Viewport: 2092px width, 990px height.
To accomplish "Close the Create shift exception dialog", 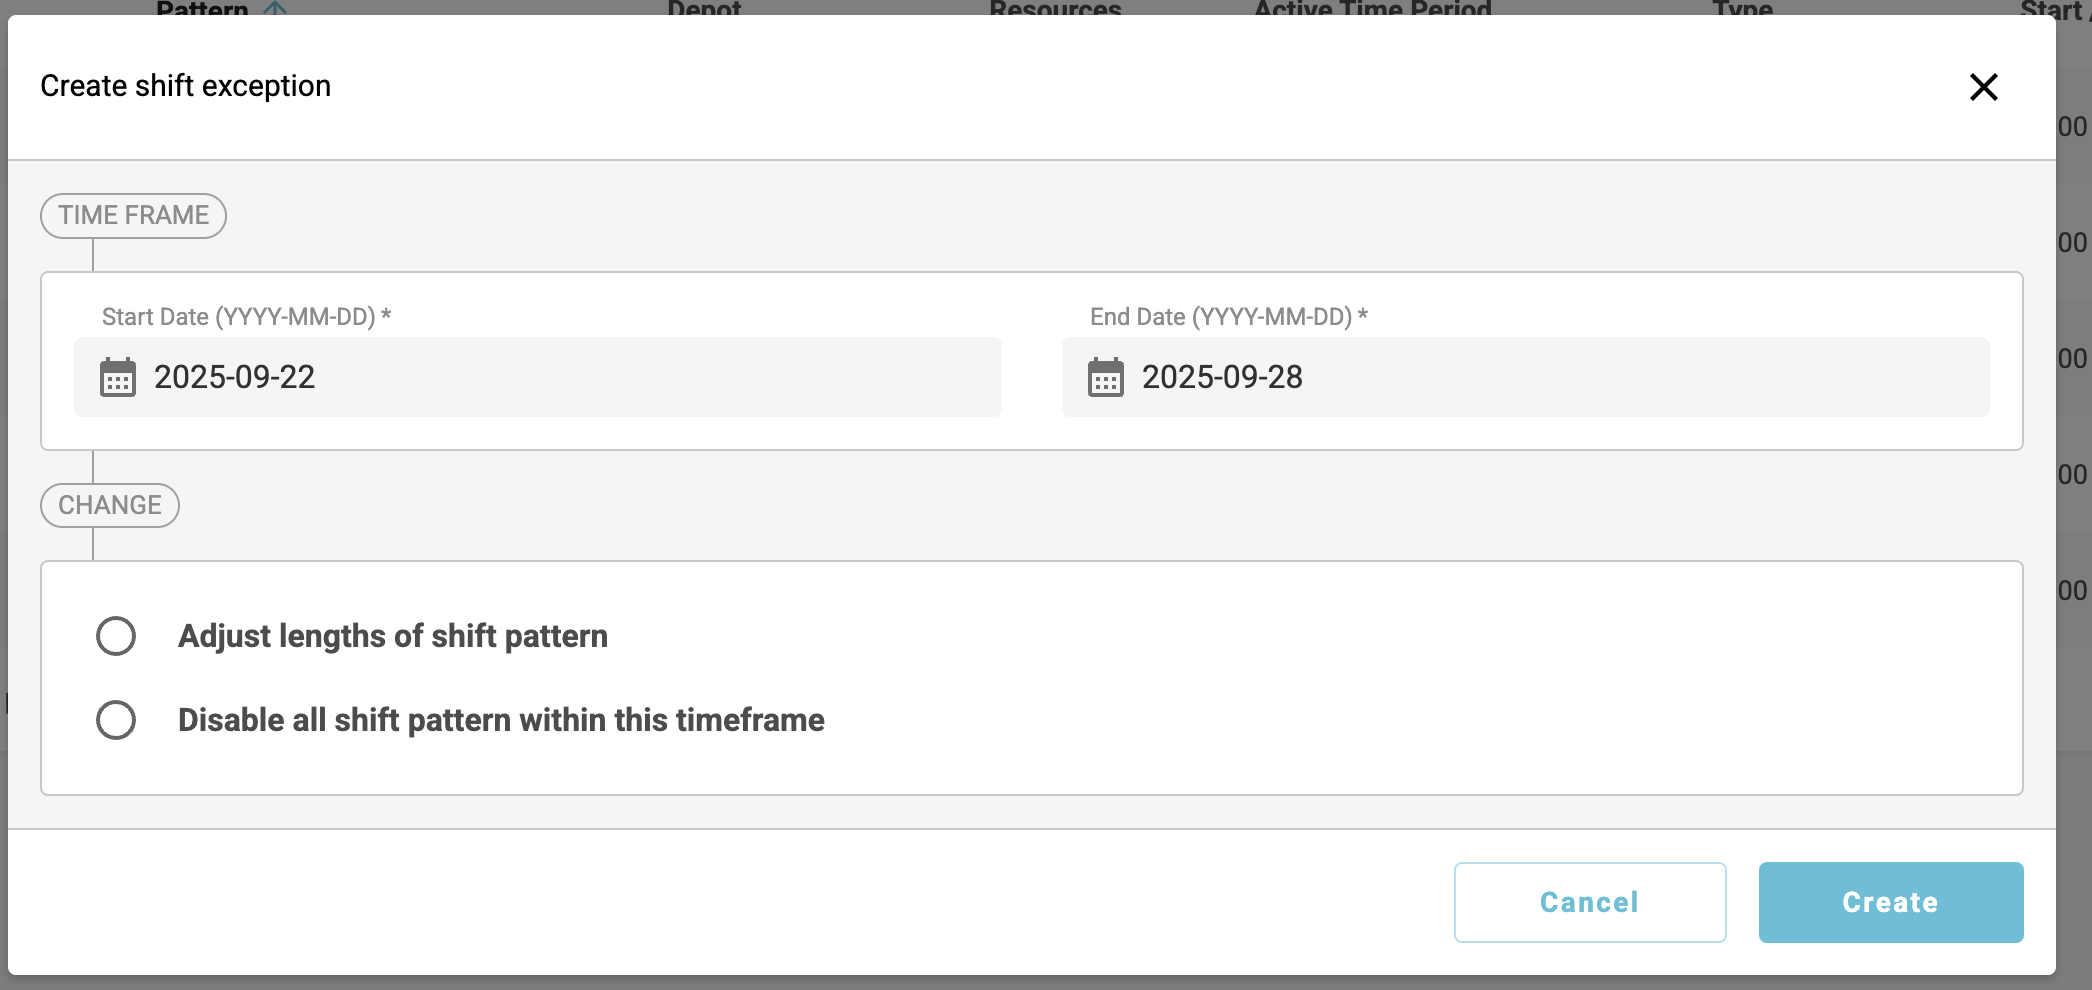I will click(x=1983, y=87).
